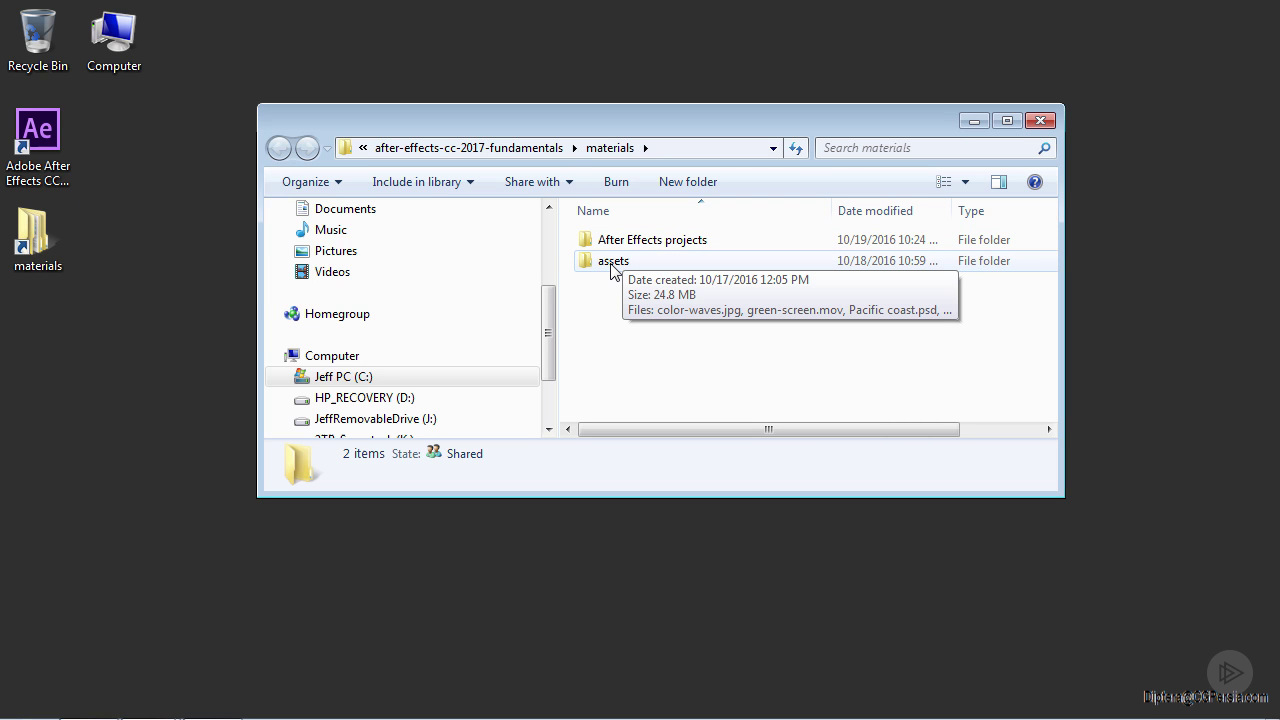The width and height of the screenshot is (1280, 720).
Task: Toggle the preview pane button
Action: coord(998,182)
